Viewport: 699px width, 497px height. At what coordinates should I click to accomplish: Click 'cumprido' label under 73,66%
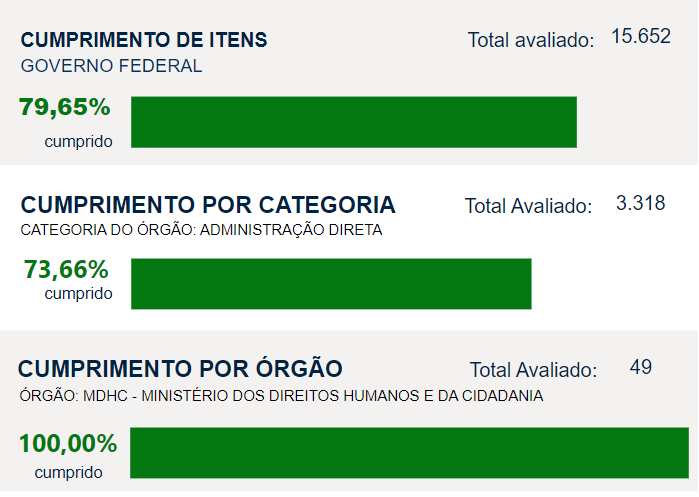coord(78,293)
